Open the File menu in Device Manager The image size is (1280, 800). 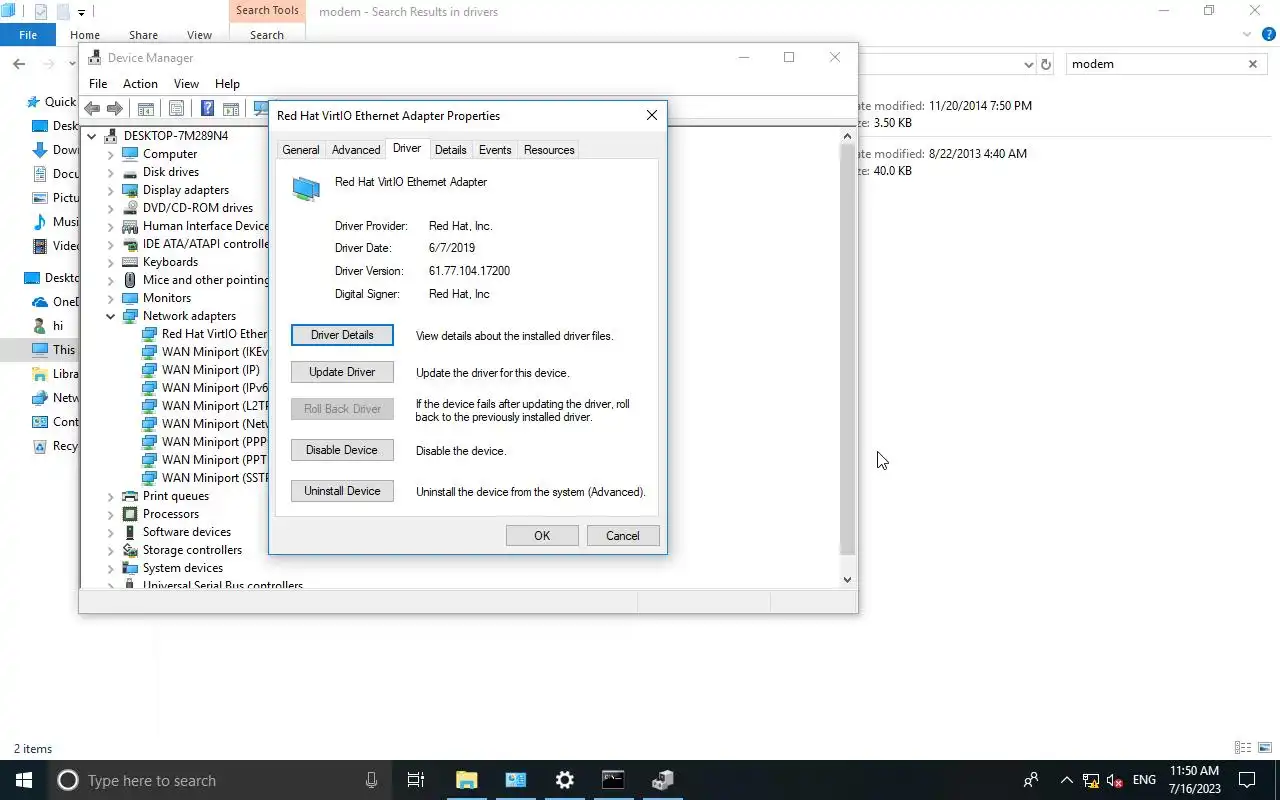point(98,84)
